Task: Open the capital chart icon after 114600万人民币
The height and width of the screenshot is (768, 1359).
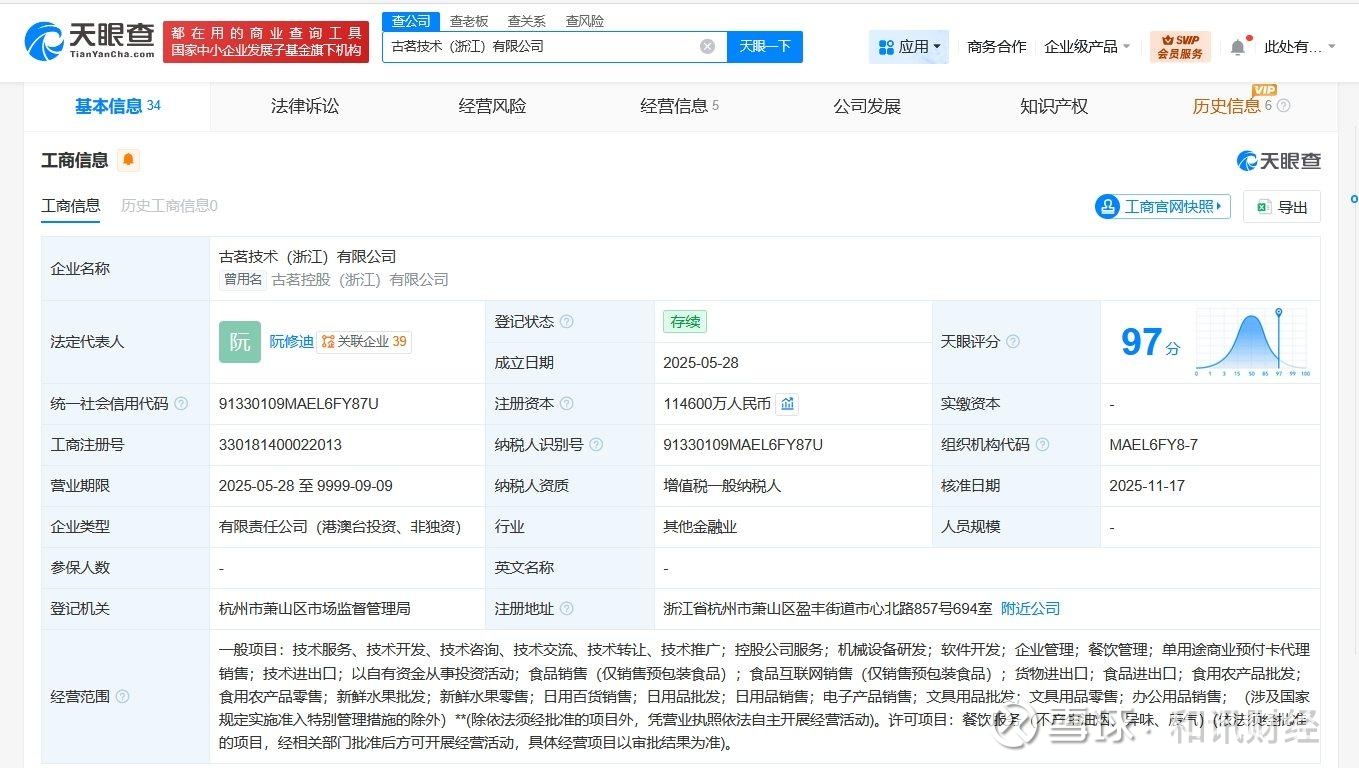Action: coord(788,404)
